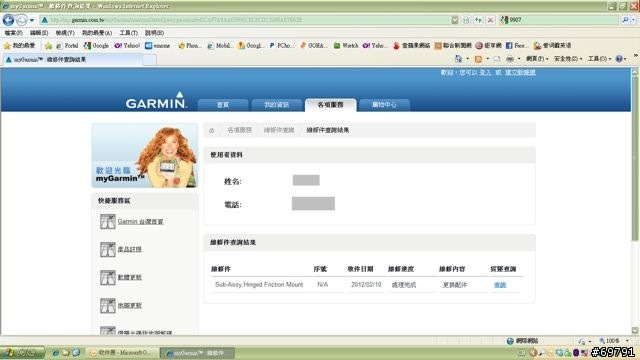Click the 維修件查詢 breadcrumb link
This screenshot has height=360, width=640.
(279, 130)
